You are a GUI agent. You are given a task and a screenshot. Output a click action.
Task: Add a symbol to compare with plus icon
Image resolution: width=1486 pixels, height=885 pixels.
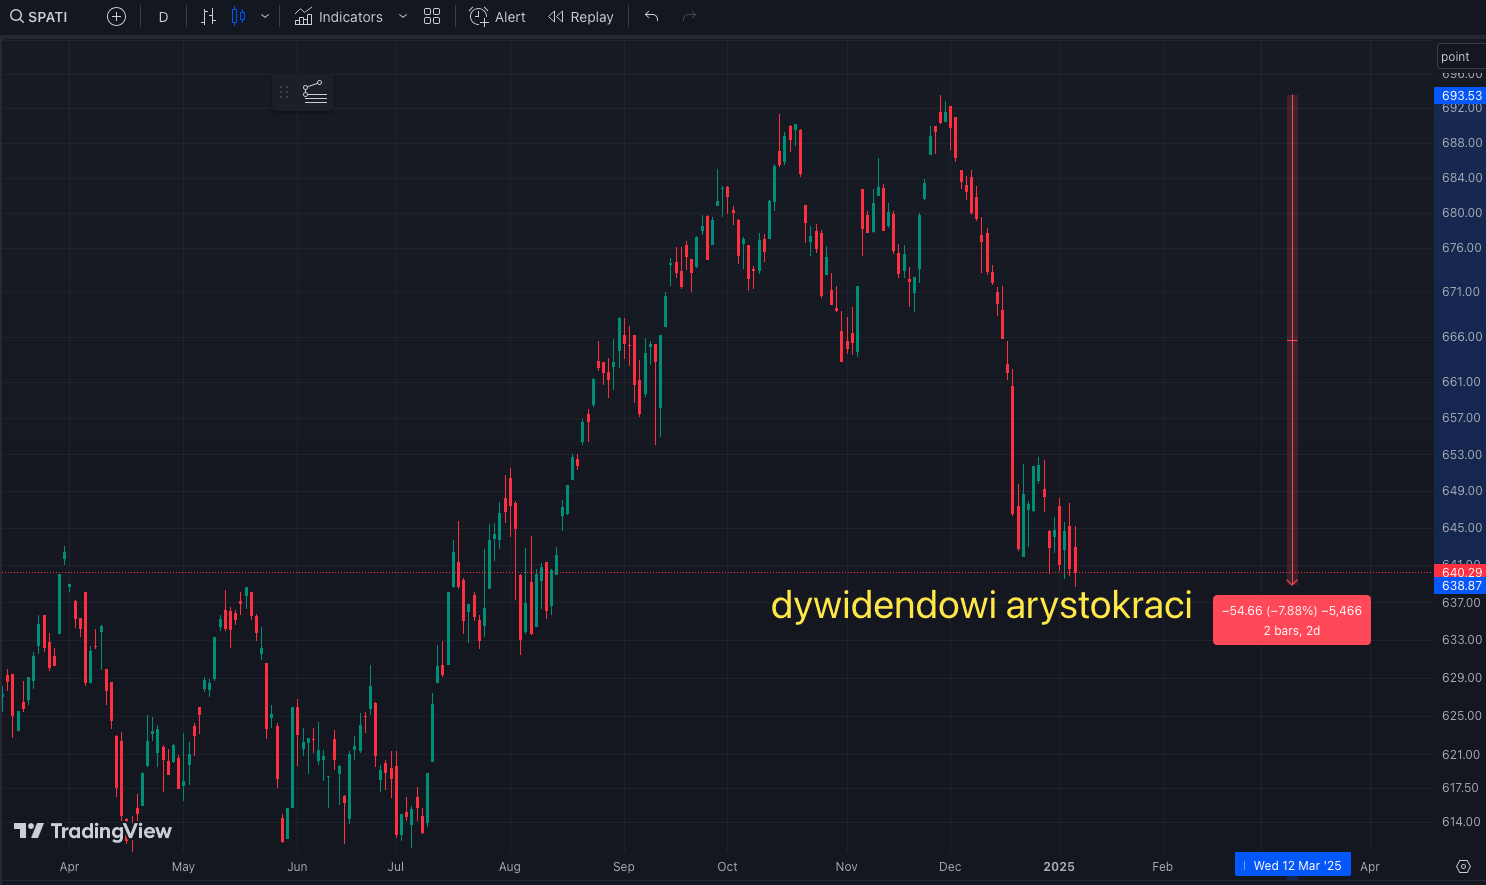116,17
